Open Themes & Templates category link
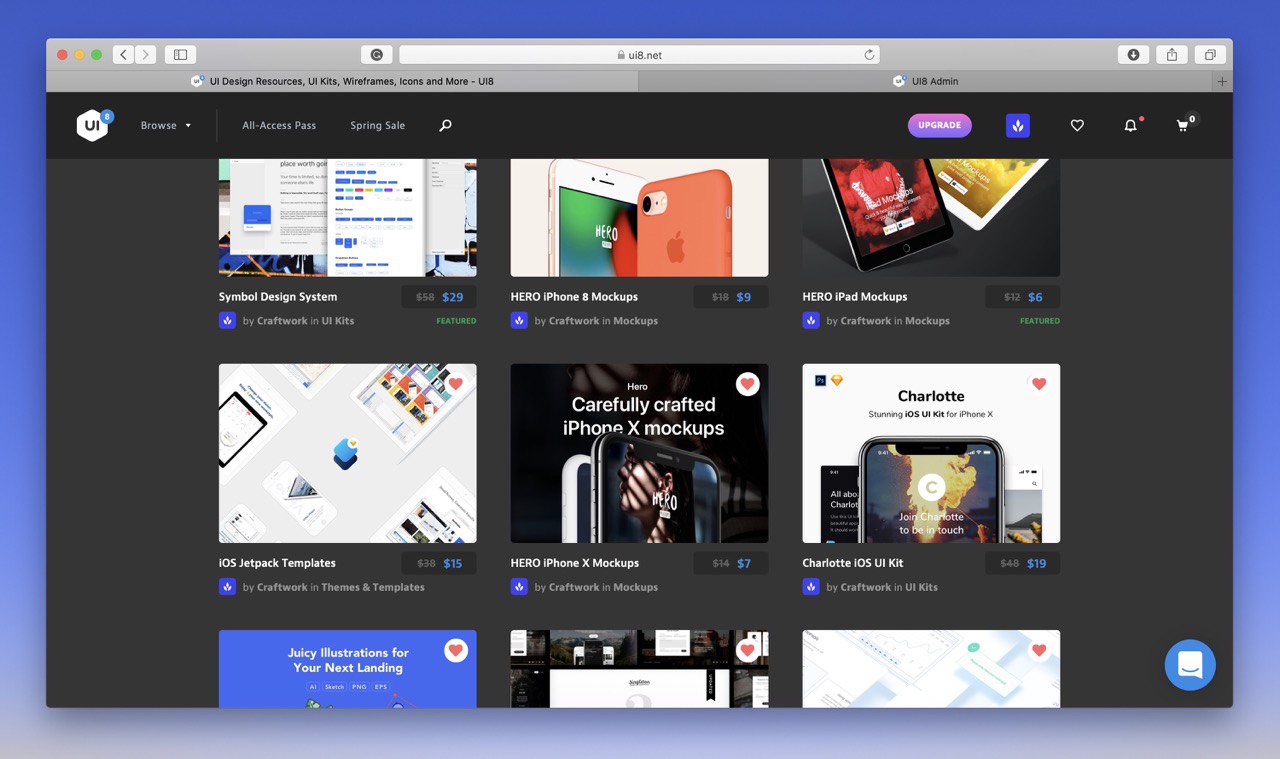Screen dimensions: 1280x759 coord(373,587)
